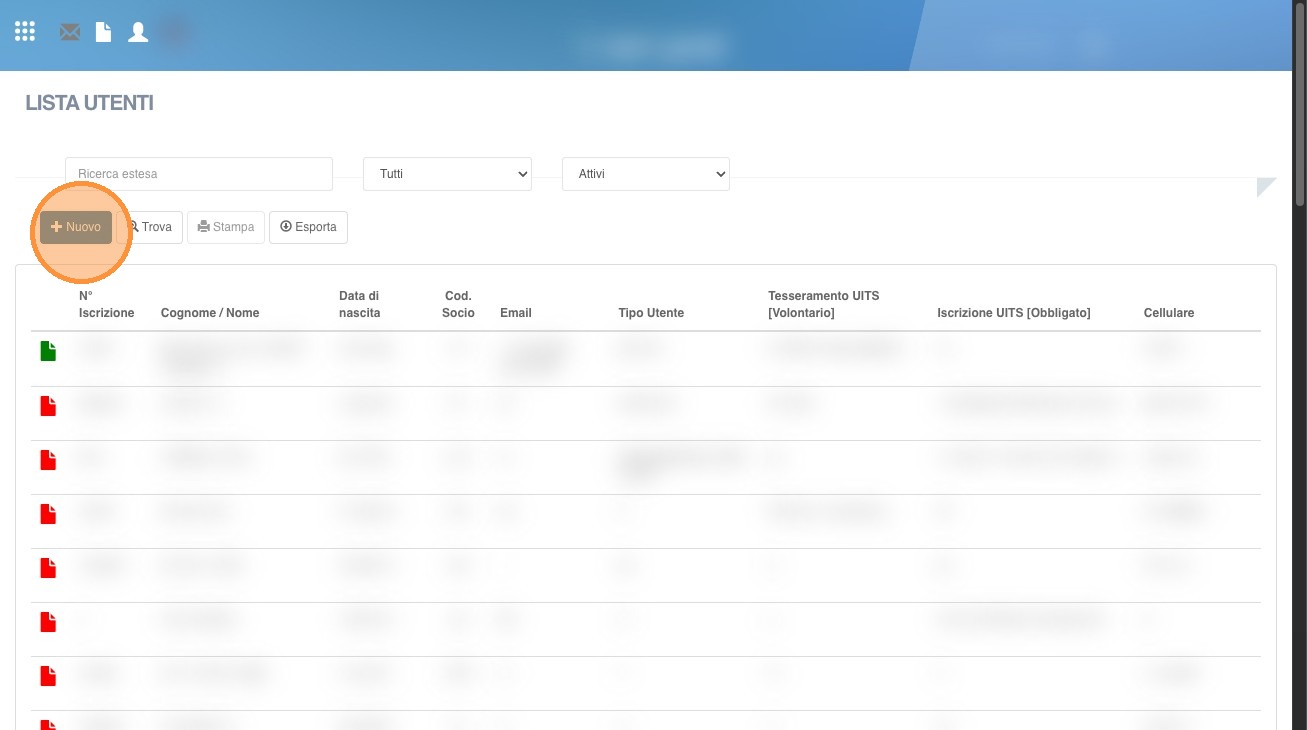This screenshot has height=730, width=1307.
Task: Click the Trova search button
Action: click(150, 227)
